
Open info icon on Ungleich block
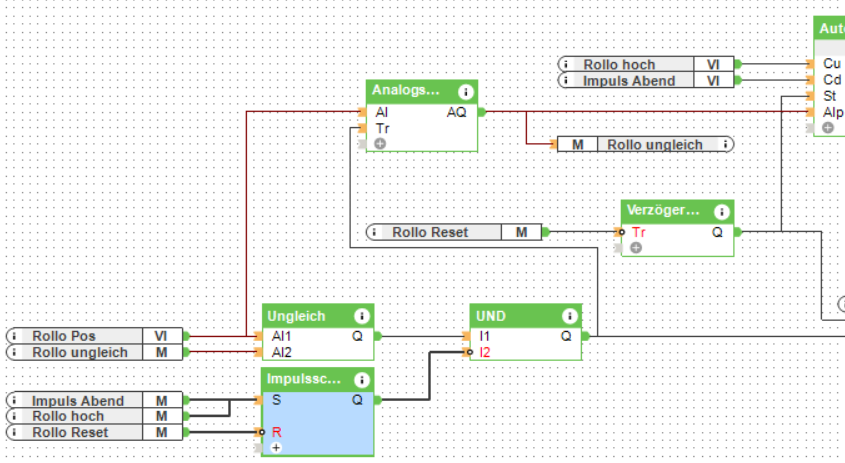coord(362,316)
